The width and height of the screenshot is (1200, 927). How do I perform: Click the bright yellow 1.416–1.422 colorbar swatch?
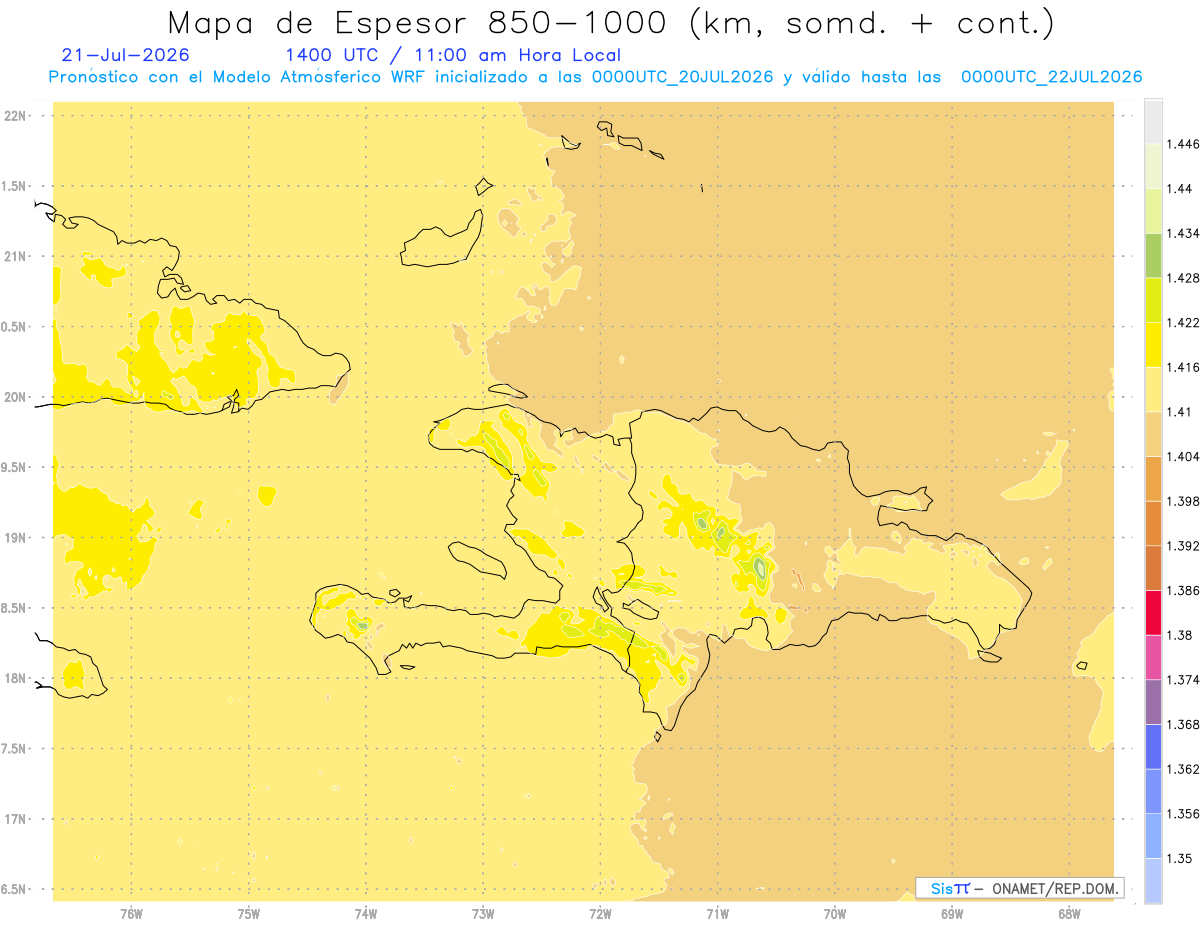coord(1153,344)
